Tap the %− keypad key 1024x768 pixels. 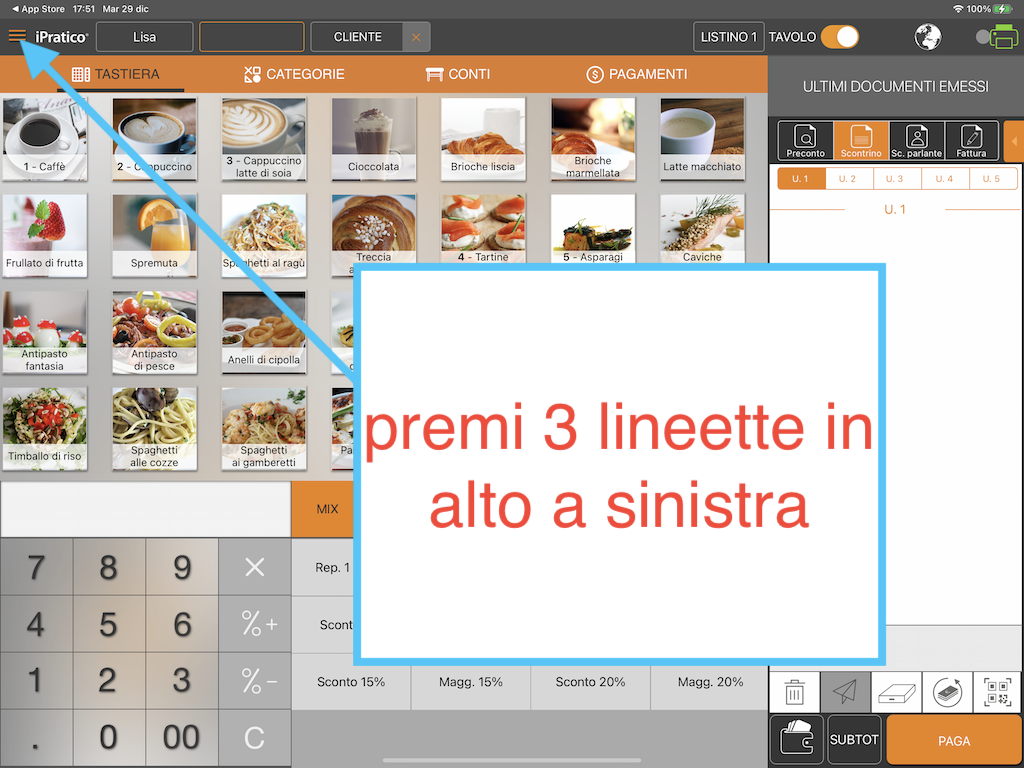[x=254, y=681]
